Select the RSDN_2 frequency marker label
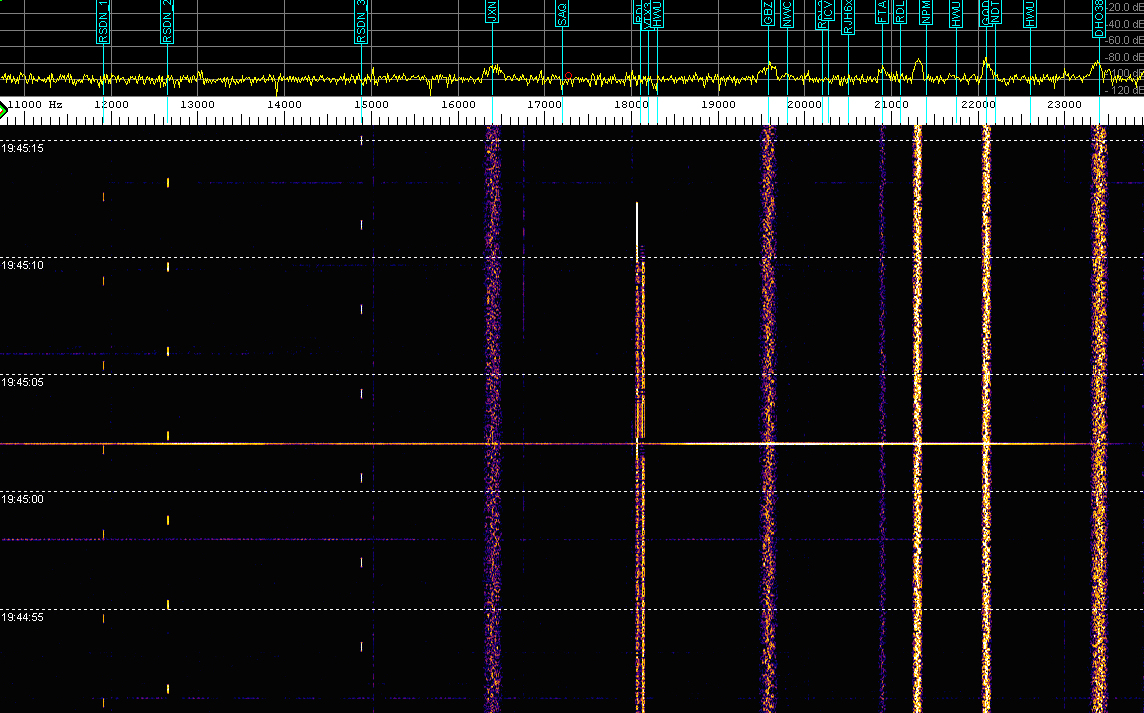This screenshot has height=713, width=1144. (167, 21)
